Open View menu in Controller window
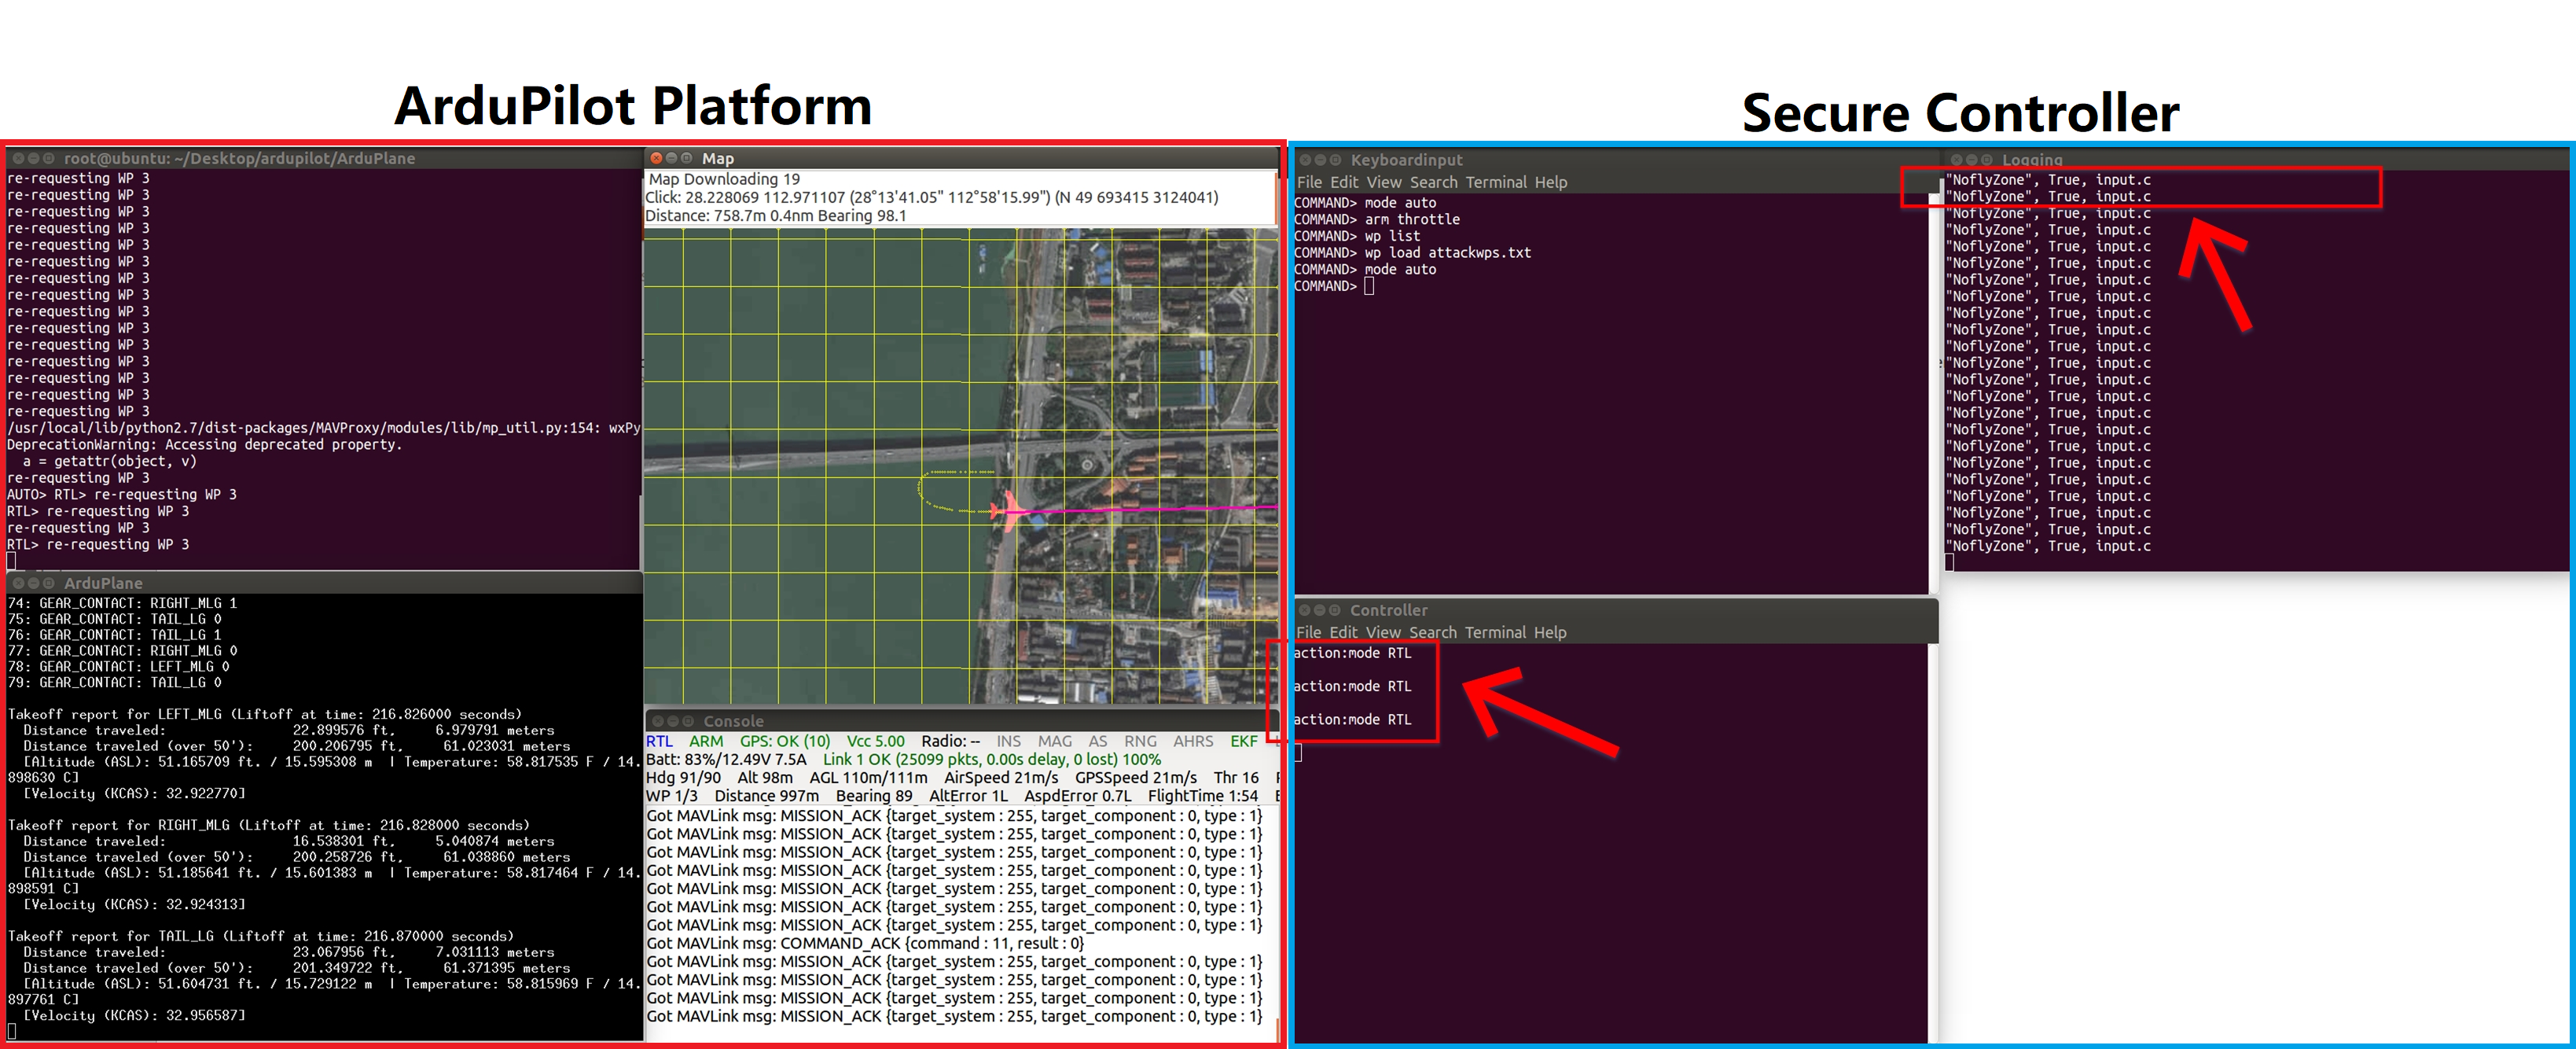This screenshot has width=2576, height=1049. [x=1383, y=632]
